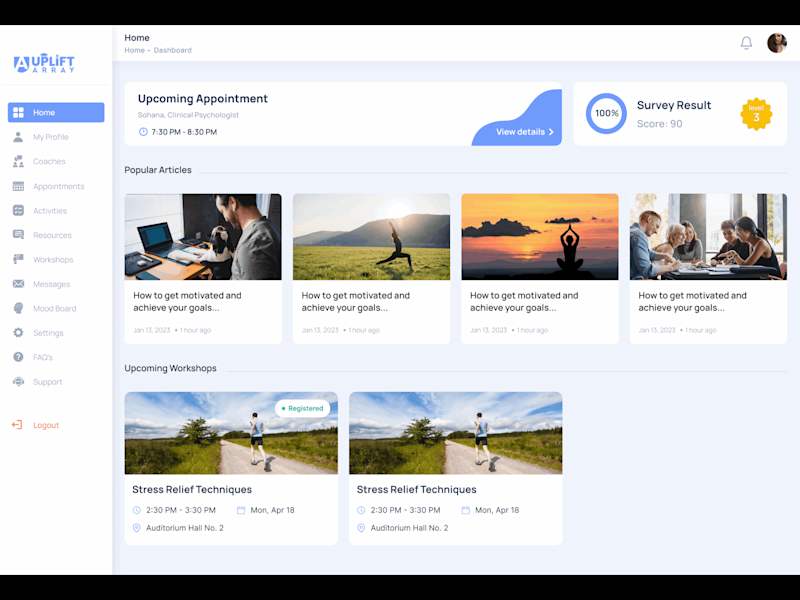Click 'Auditorium Hall No. 2' in second workshop card

[x=409, y=528]
